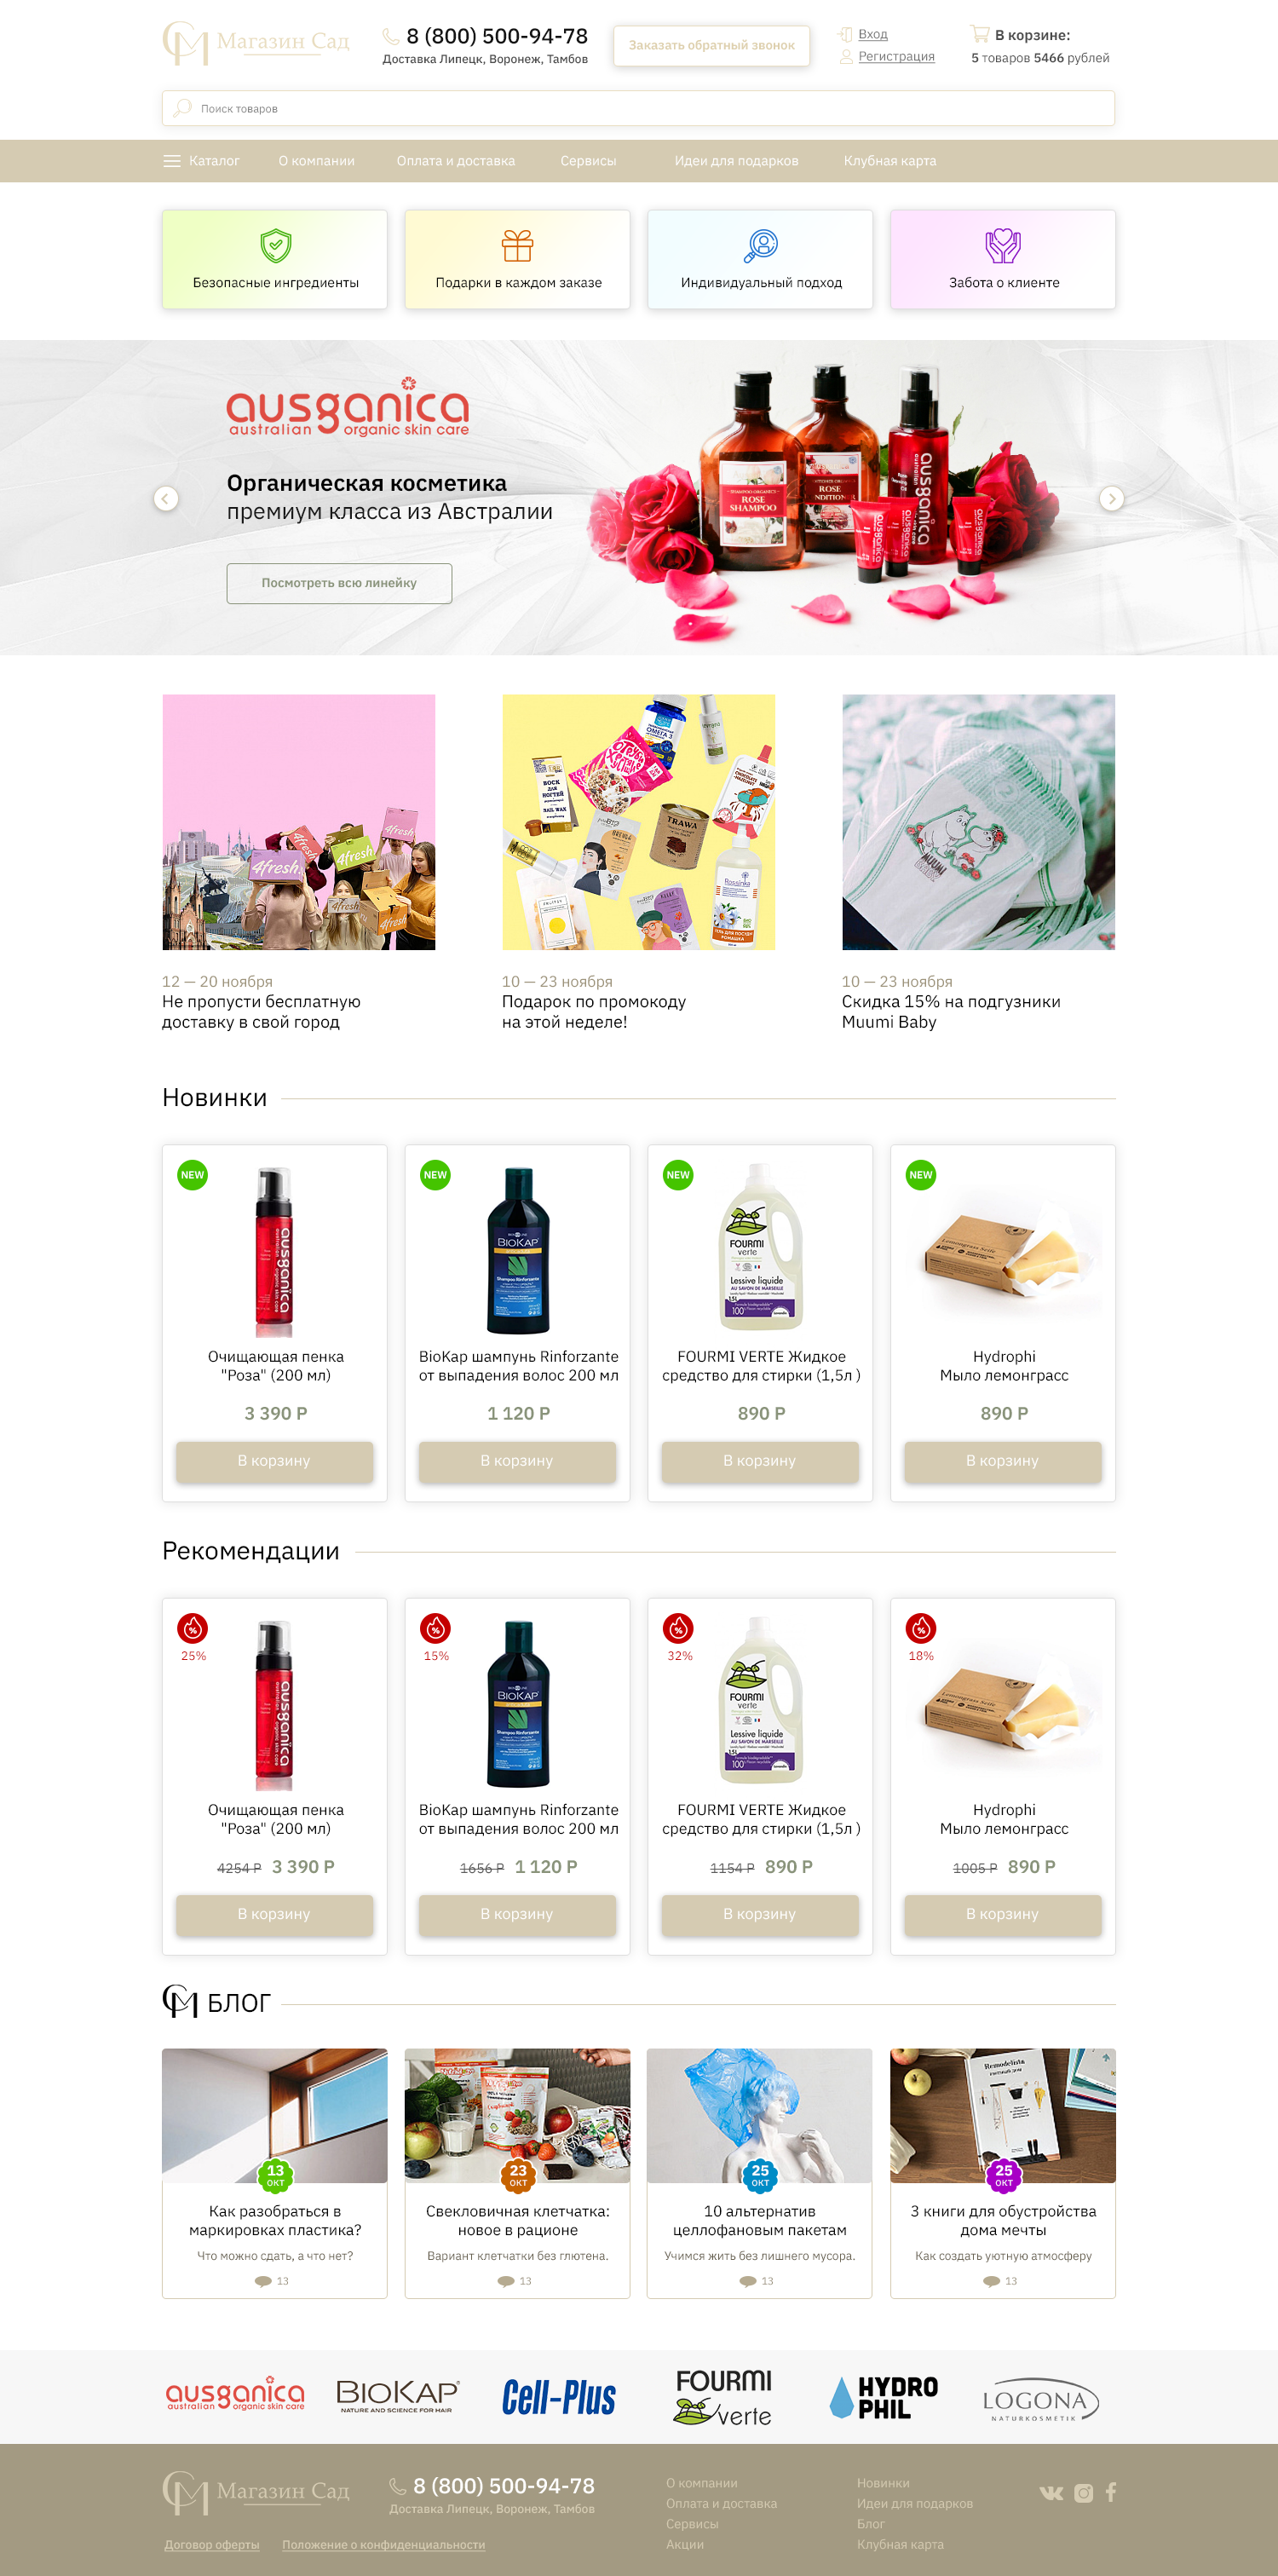Image resolution: width=1278 pixels, height=2576 pixels.
Task: Open Идеи для подарков menu item
Action: [x=736, y=161]
